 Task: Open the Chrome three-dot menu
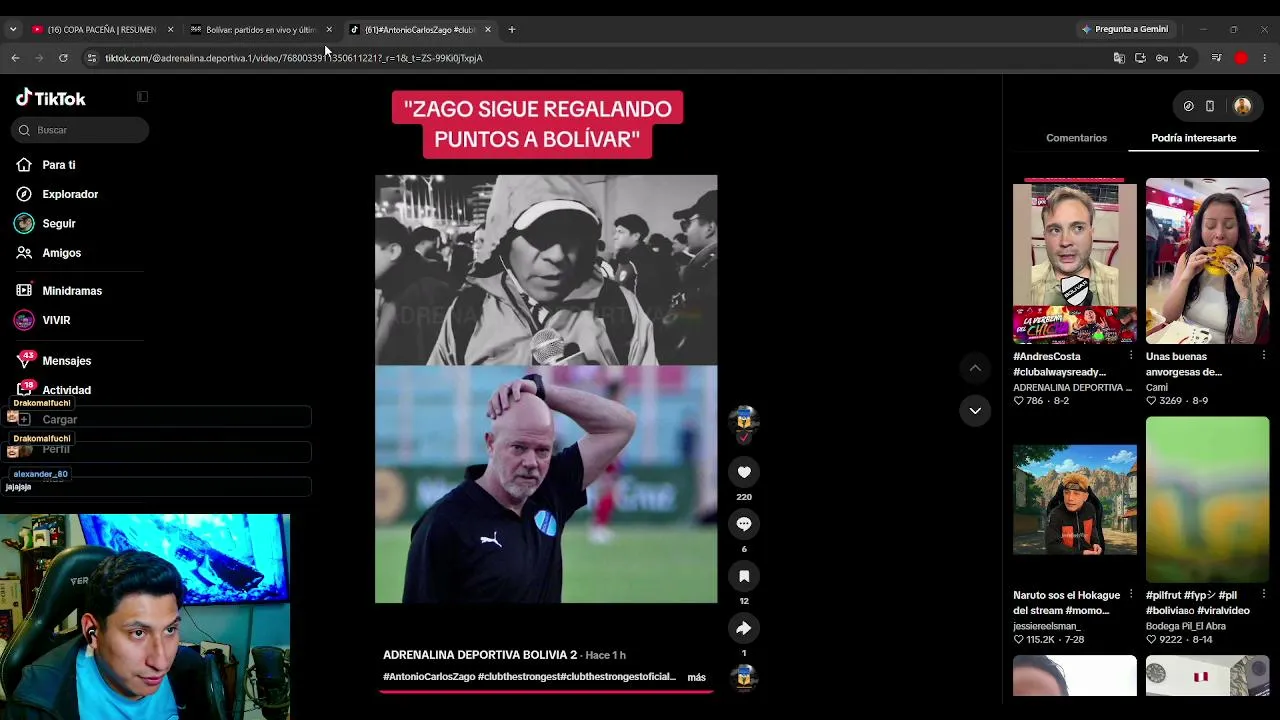[1265, 58]
